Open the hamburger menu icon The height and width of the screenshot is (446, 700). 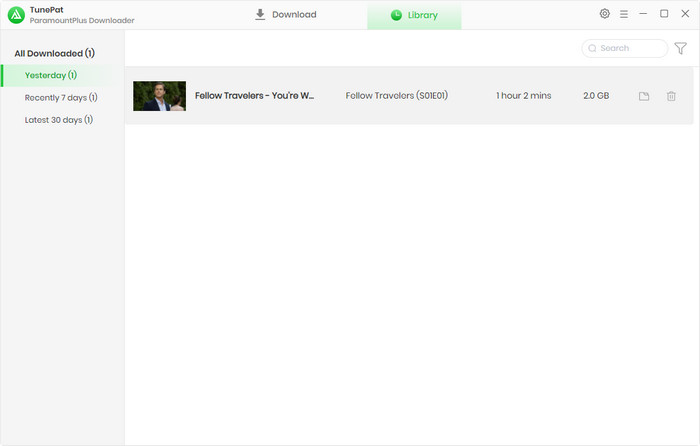[x=624, y=14]
